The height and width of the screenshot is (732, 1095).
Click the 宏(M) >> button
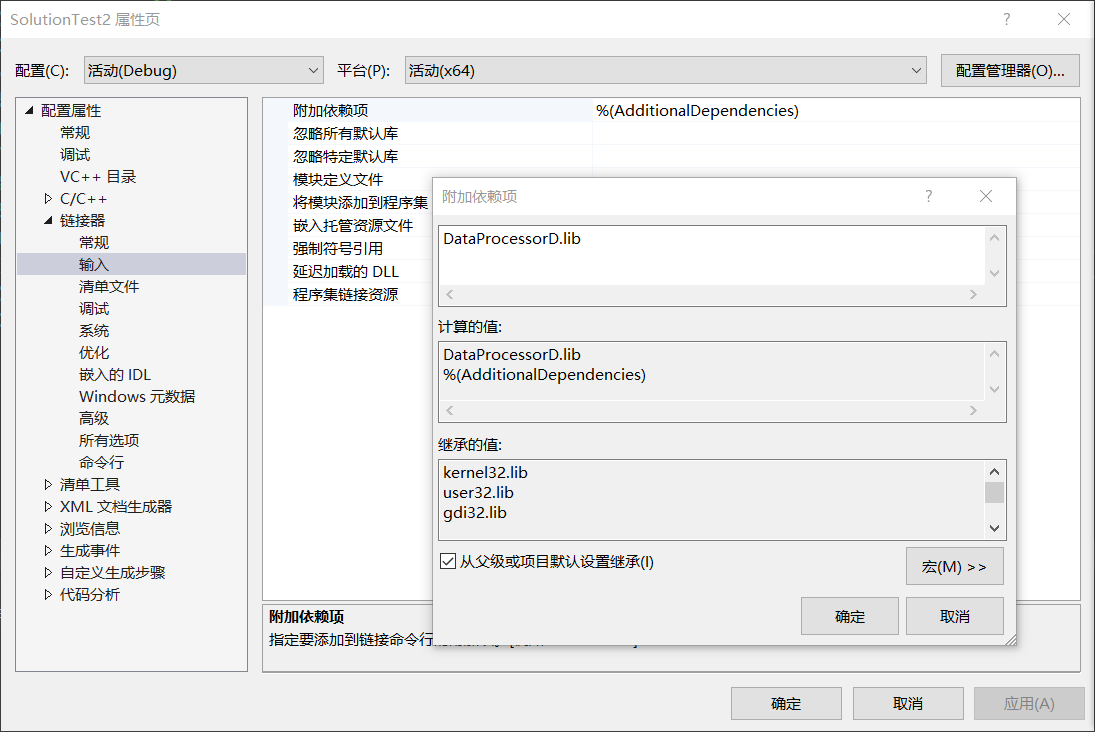[x=954, y=566]
